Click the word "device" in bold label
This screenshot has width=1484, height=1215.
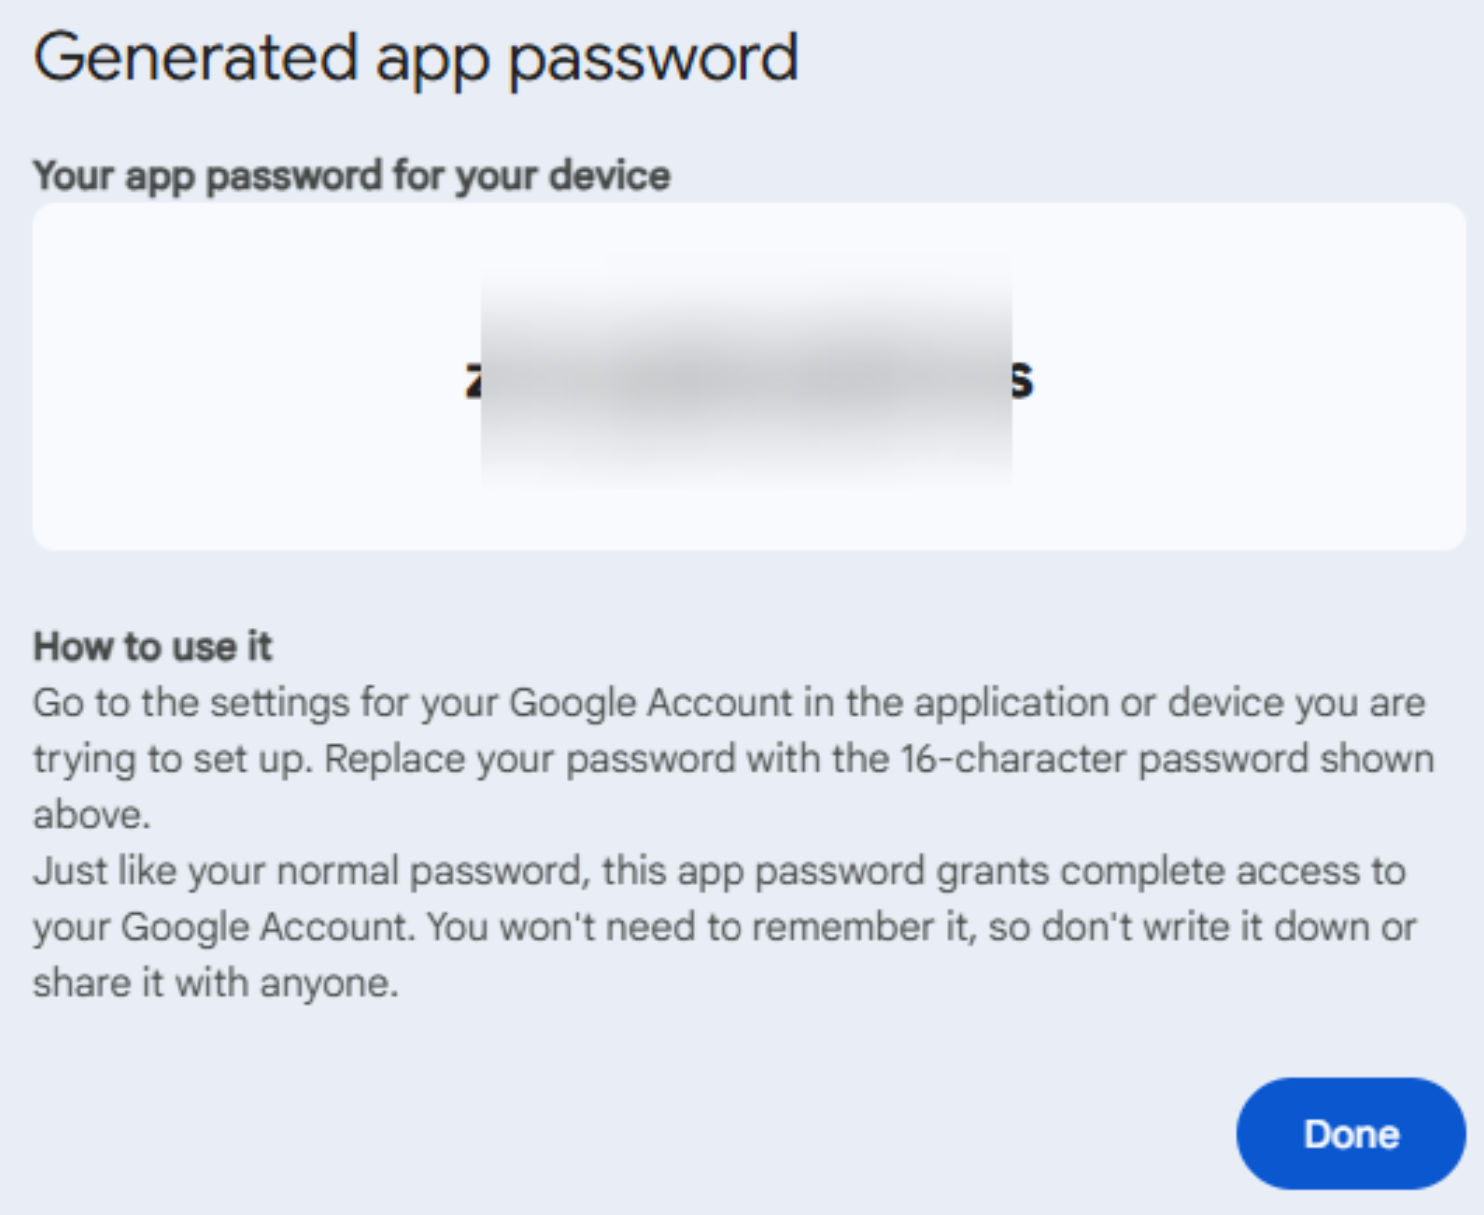tap(610, 175)
